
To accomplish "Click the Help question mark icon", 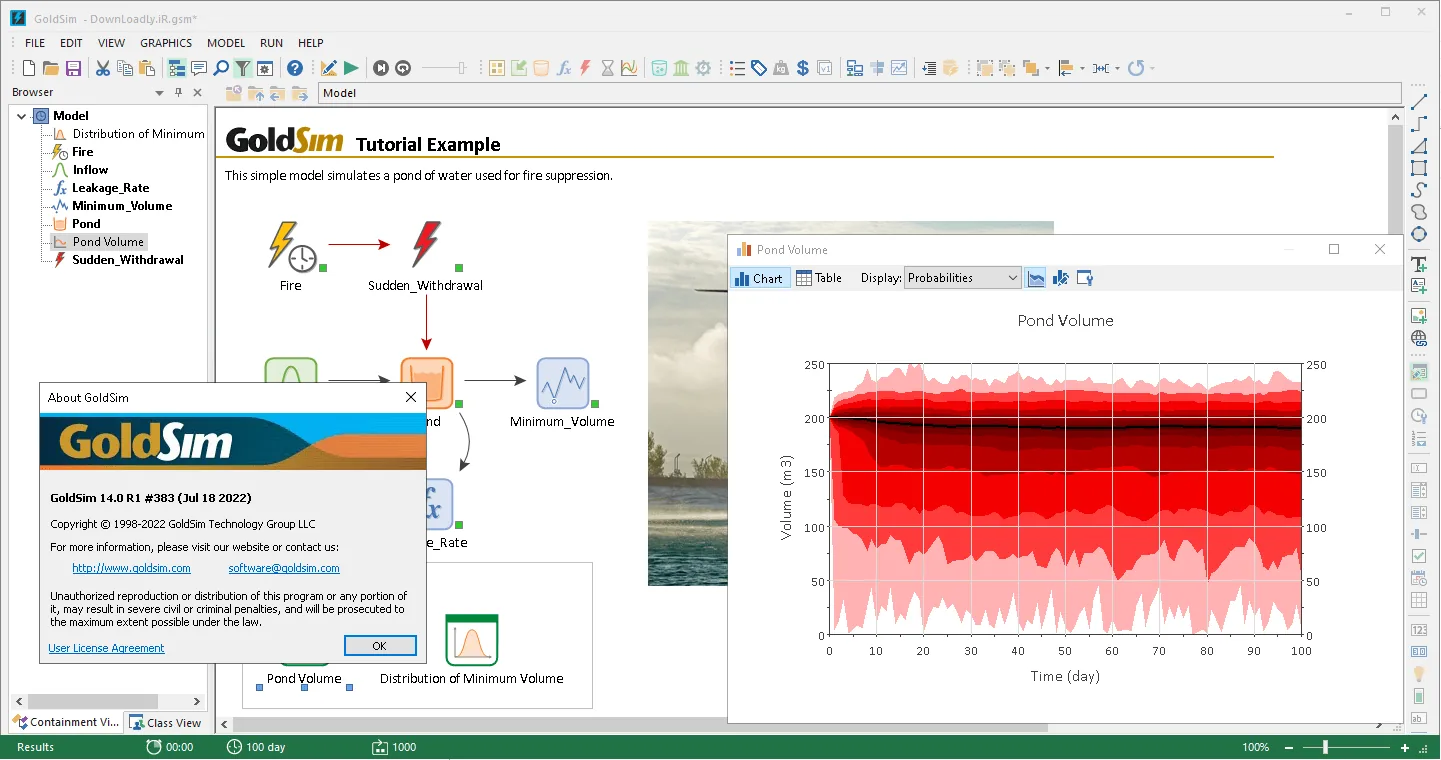I will tap(295, 68).
